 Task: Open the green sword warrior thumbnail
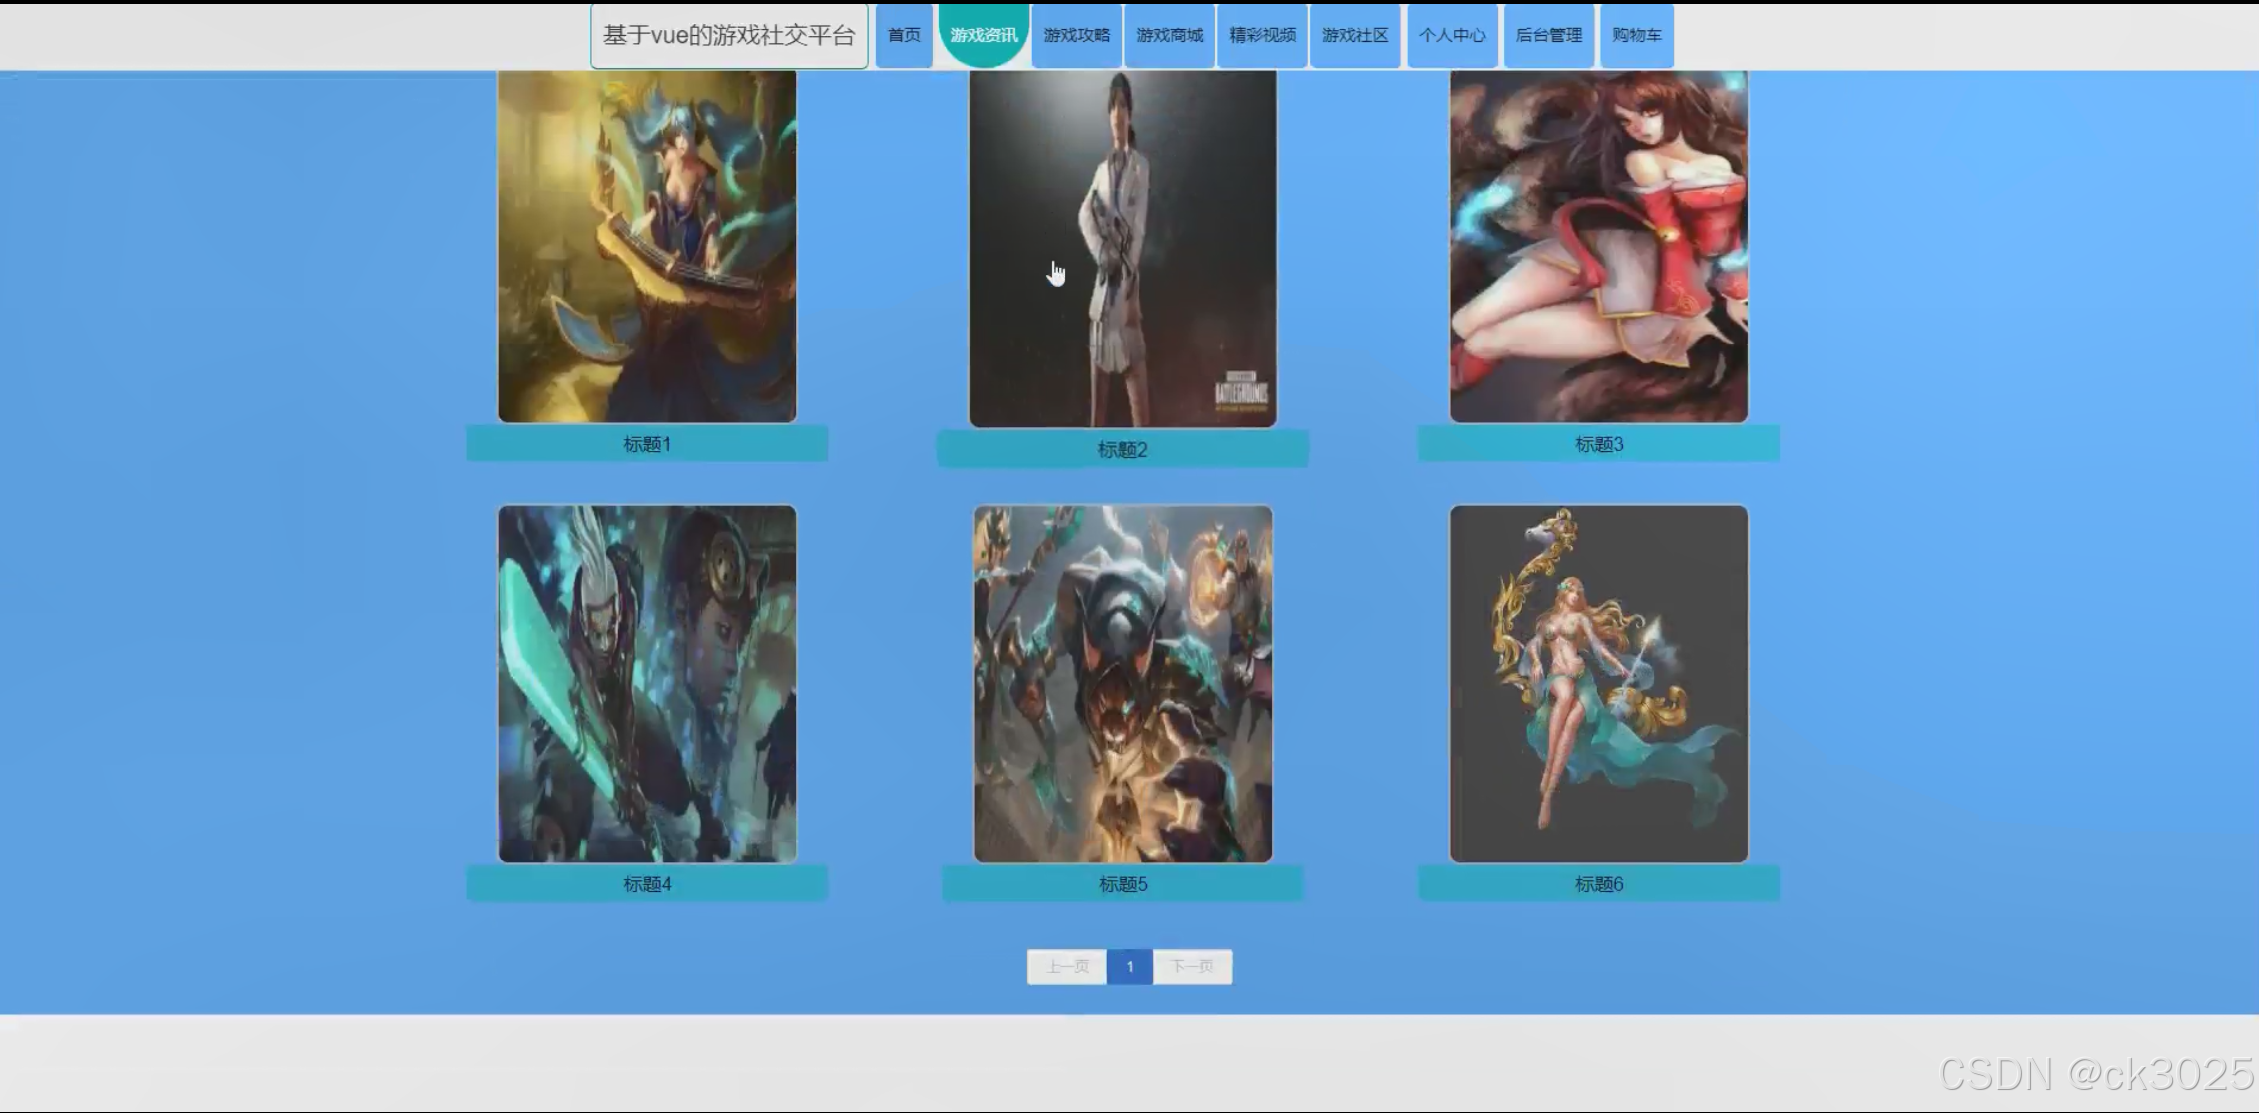click(647, 683)
